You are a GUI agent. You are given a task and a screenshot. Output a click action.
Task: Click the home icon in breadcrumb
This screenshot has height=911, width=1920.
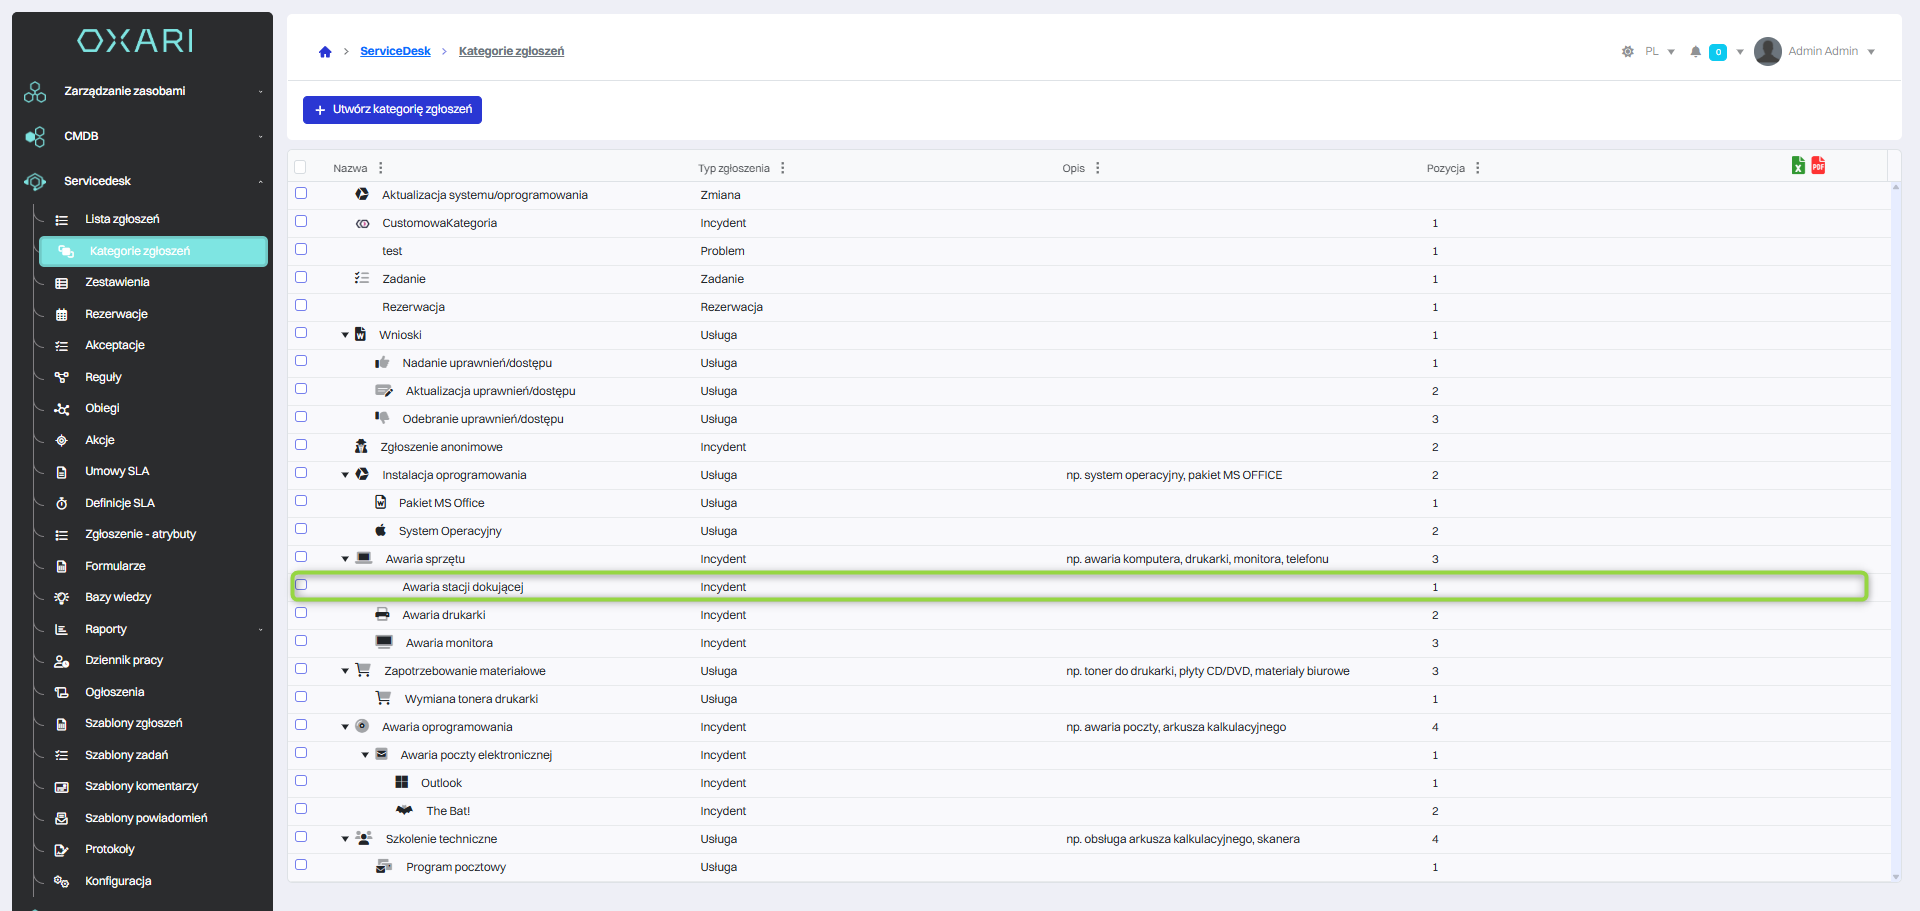(x=325, y=52)
